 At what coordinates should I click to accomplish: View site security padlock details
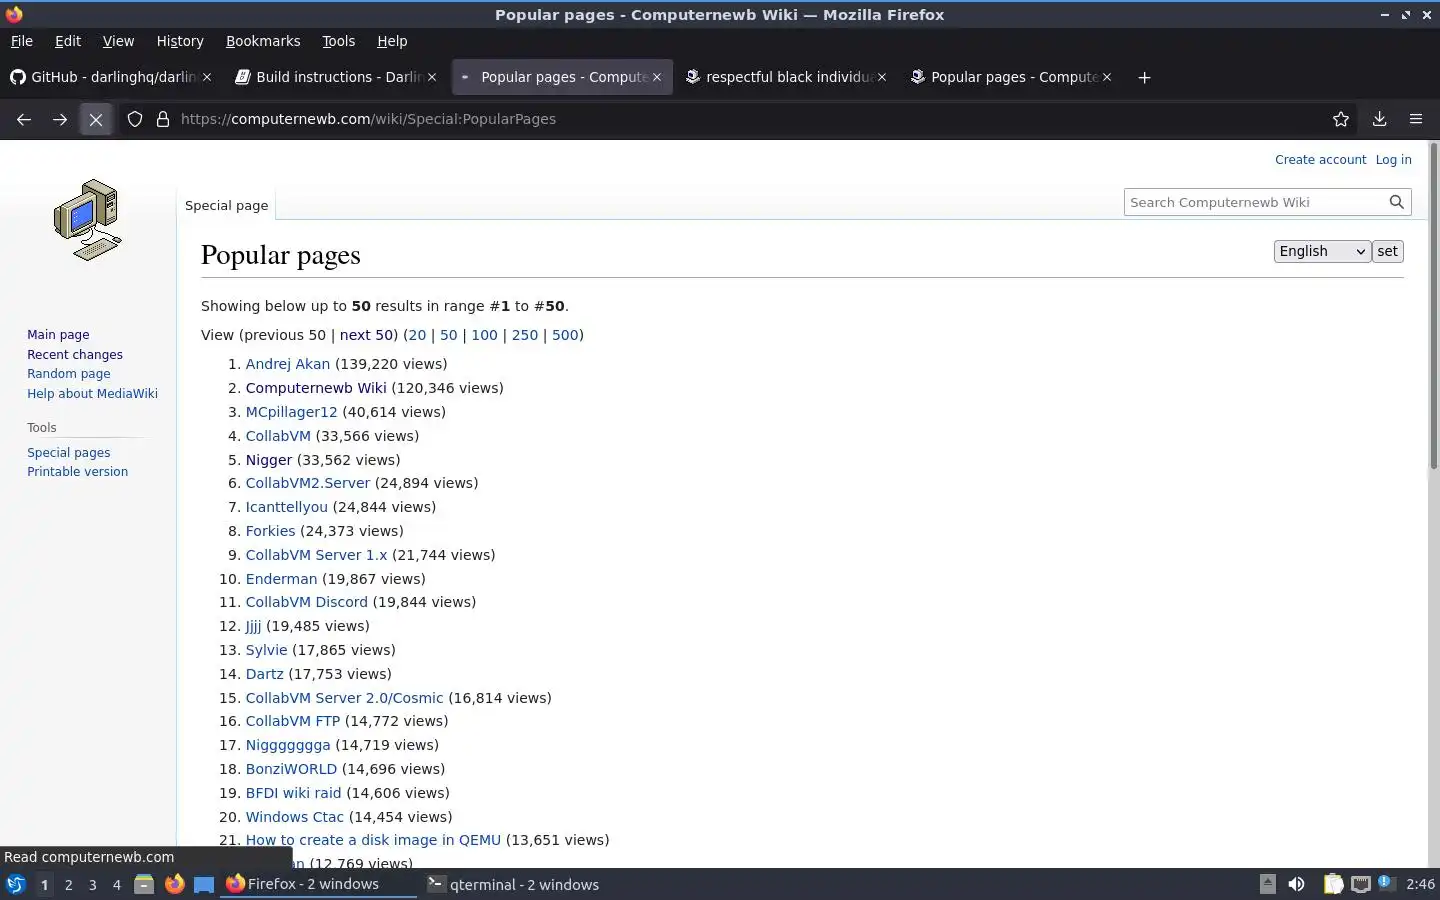tap(163, 119)
